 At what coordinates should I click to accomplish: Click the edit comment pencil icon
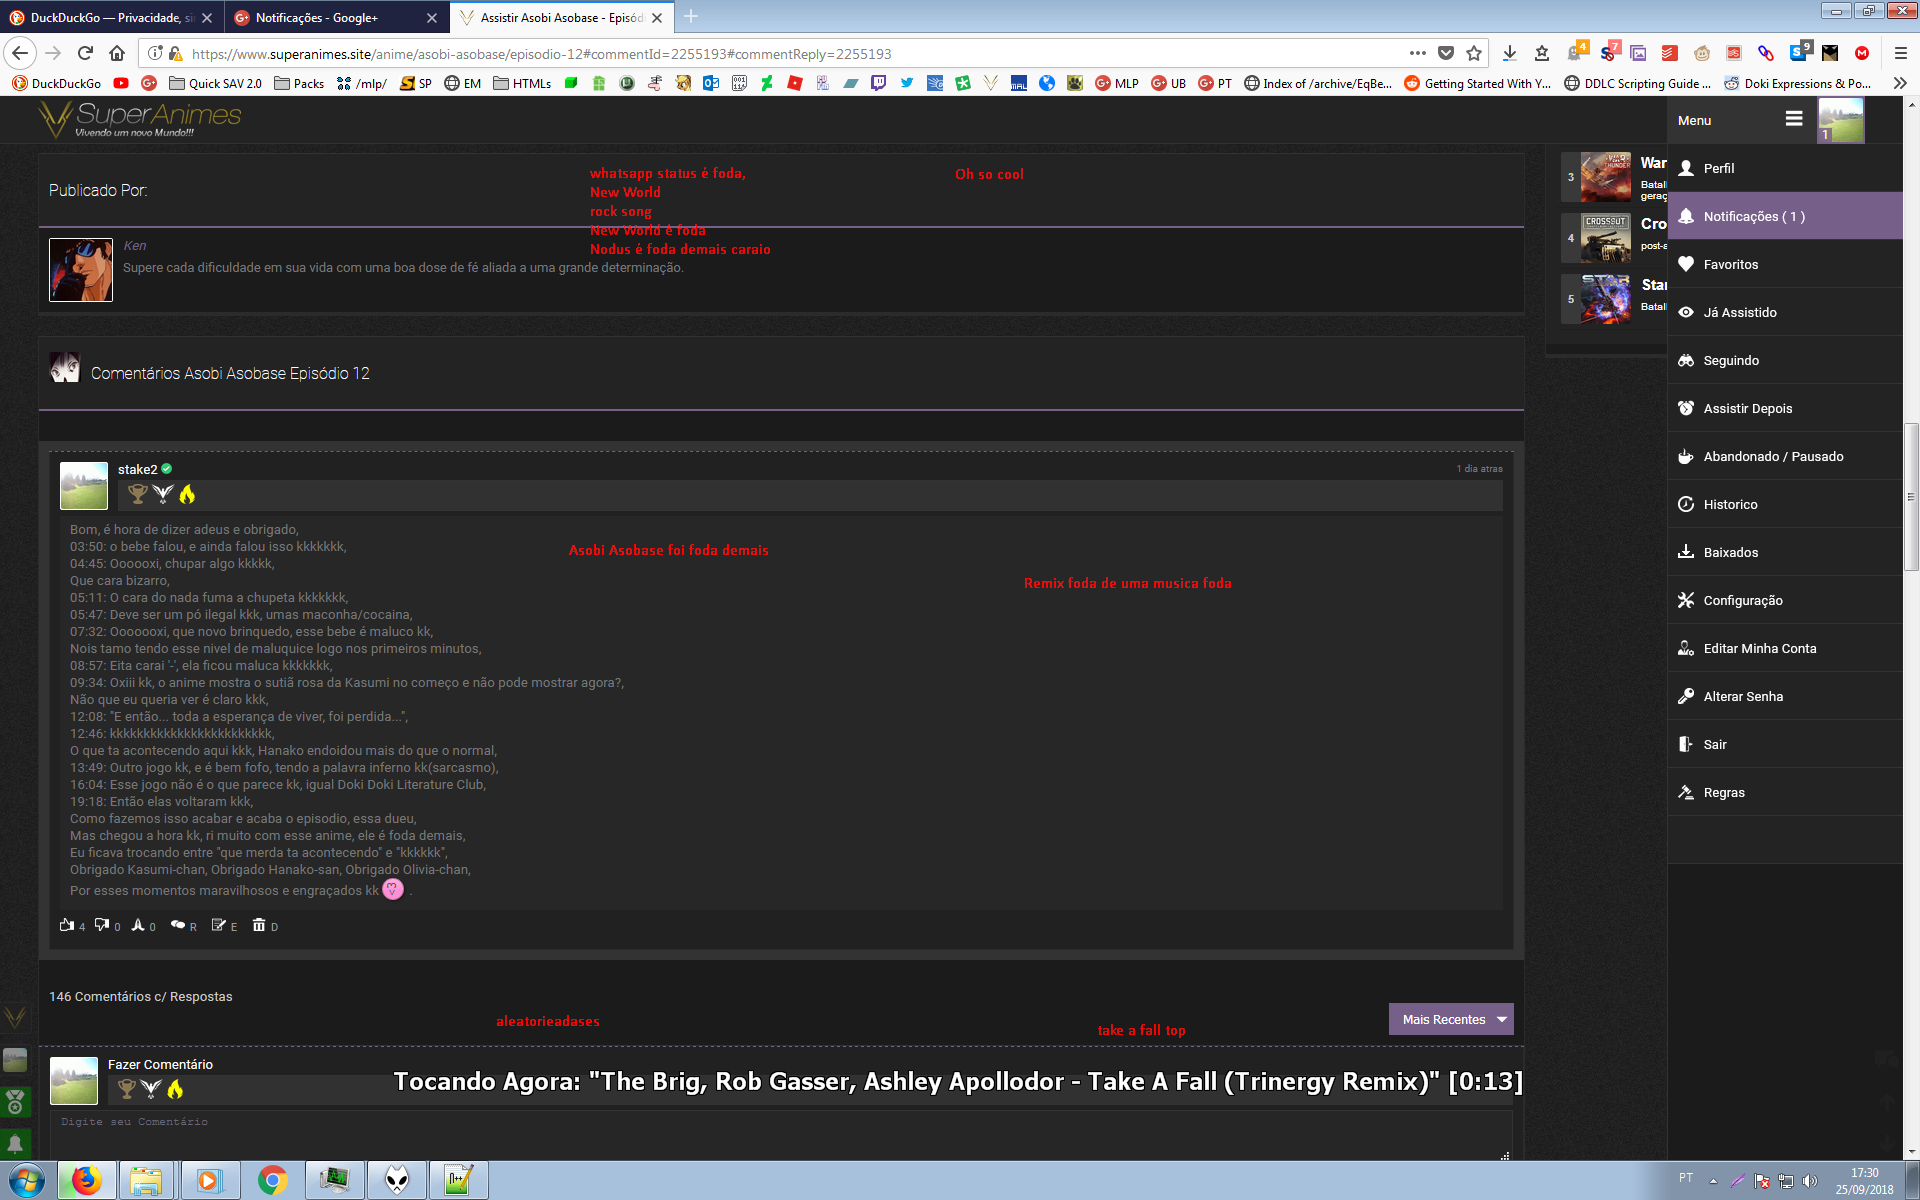(x=219, y=925)
